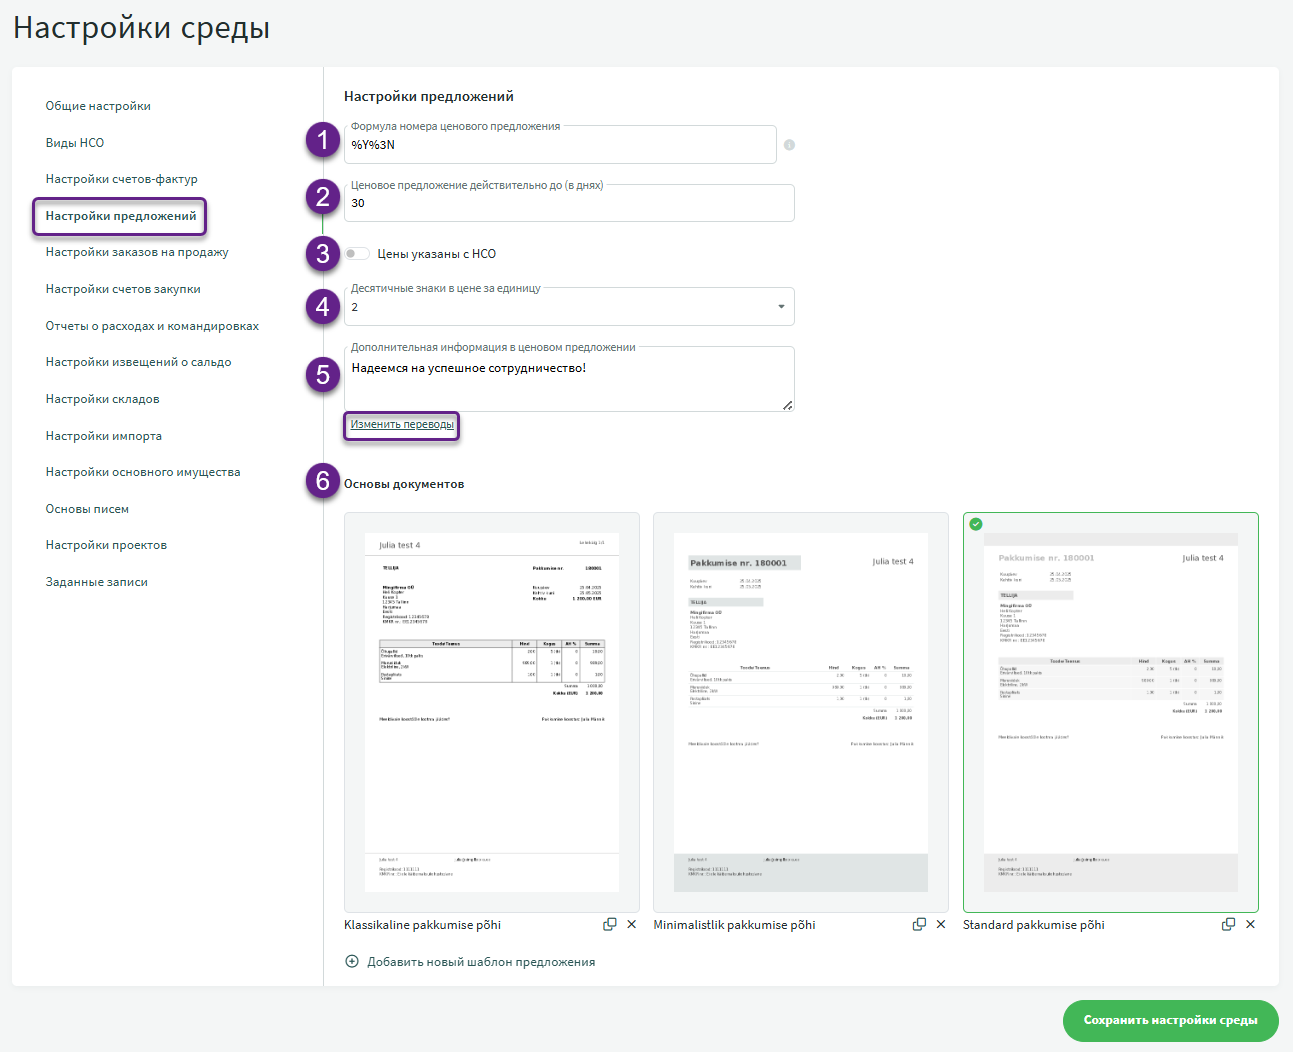Focus the offer validity days field
Image resolution: width=1293 pixels, height=1052 pixels.
coord(568,204)
